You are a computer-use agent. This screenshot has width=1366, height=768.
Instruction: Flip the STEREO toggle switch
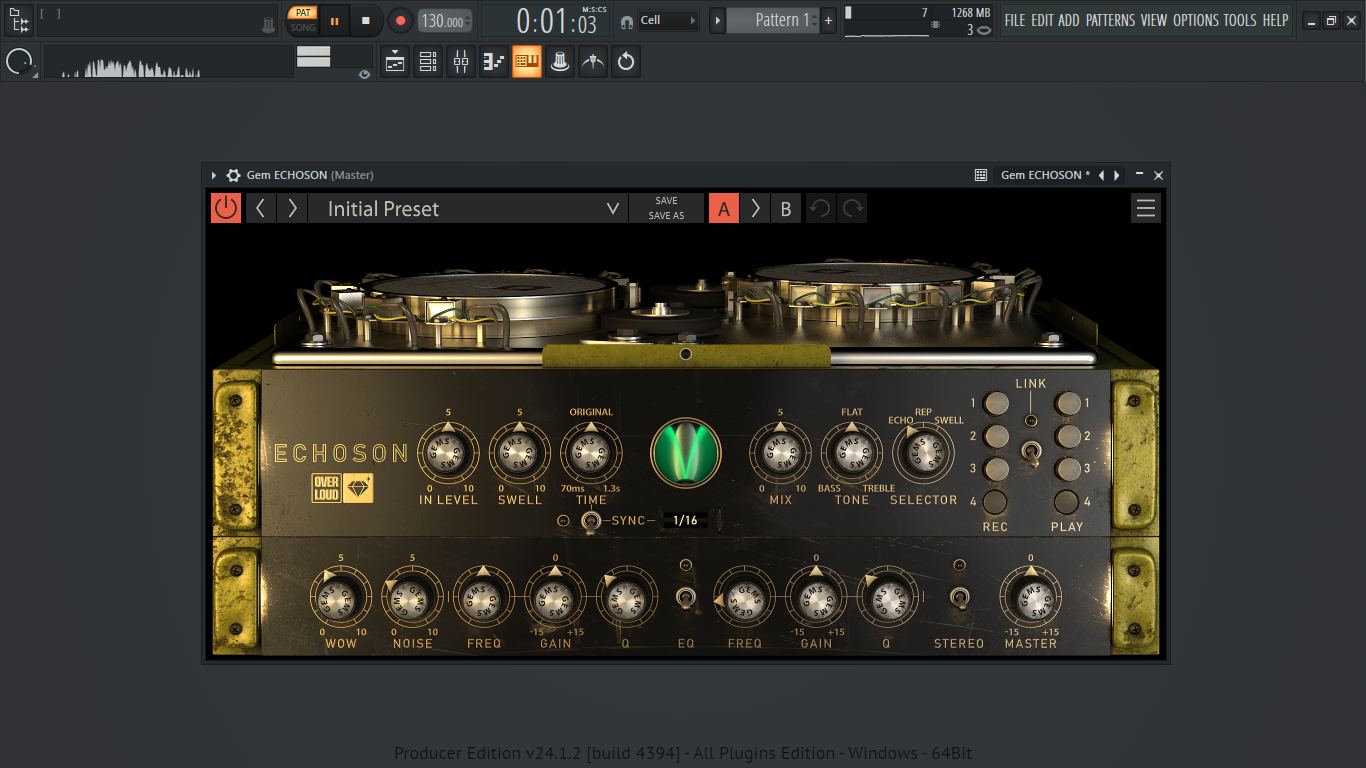[x=959, y=598]
